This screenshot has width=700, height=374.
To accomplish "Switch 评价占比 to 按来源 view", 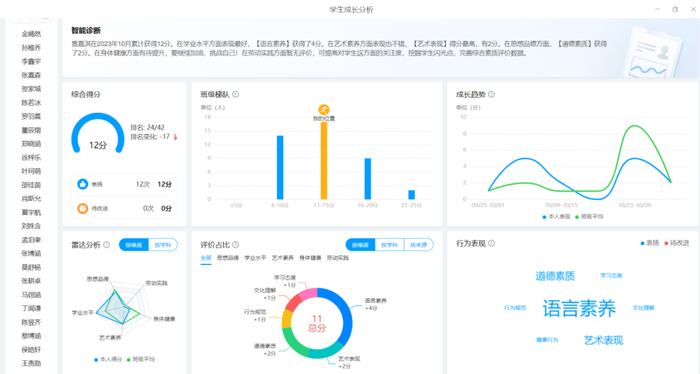I will click(418, 245).
